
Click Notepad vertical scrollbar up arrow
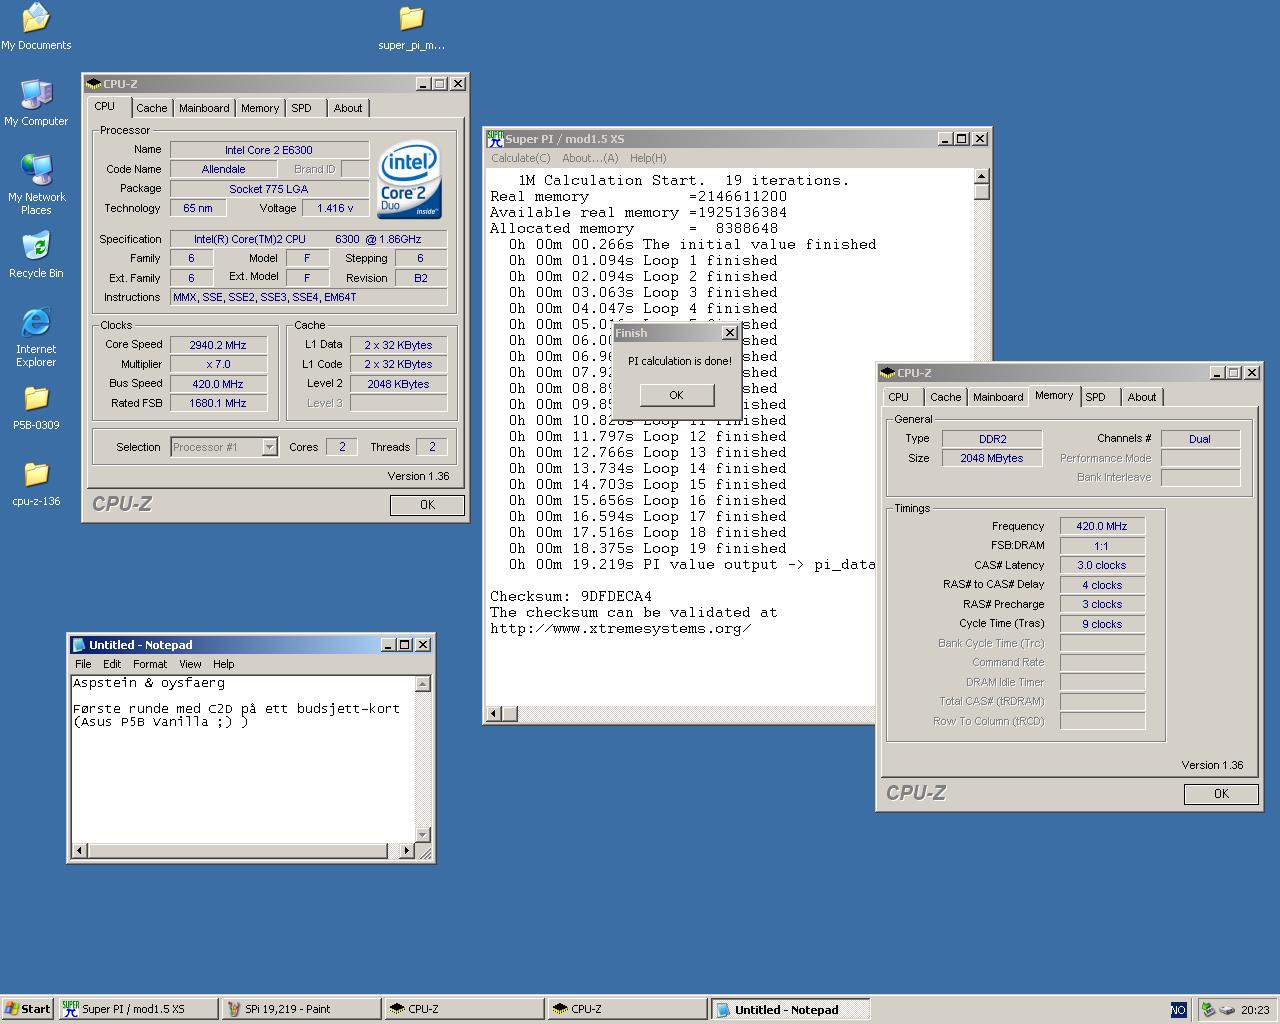coord(423,684)
